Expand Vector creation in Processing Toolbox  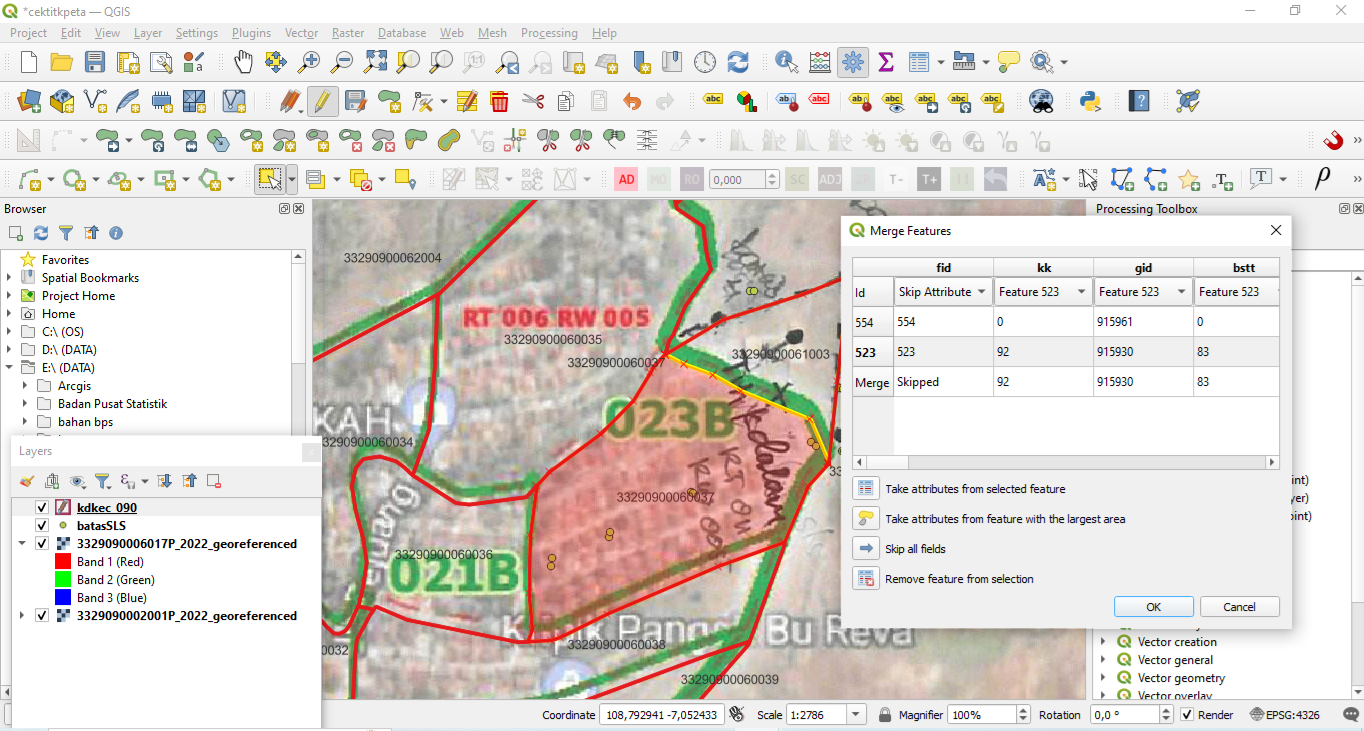click(x=1103, y=642)
